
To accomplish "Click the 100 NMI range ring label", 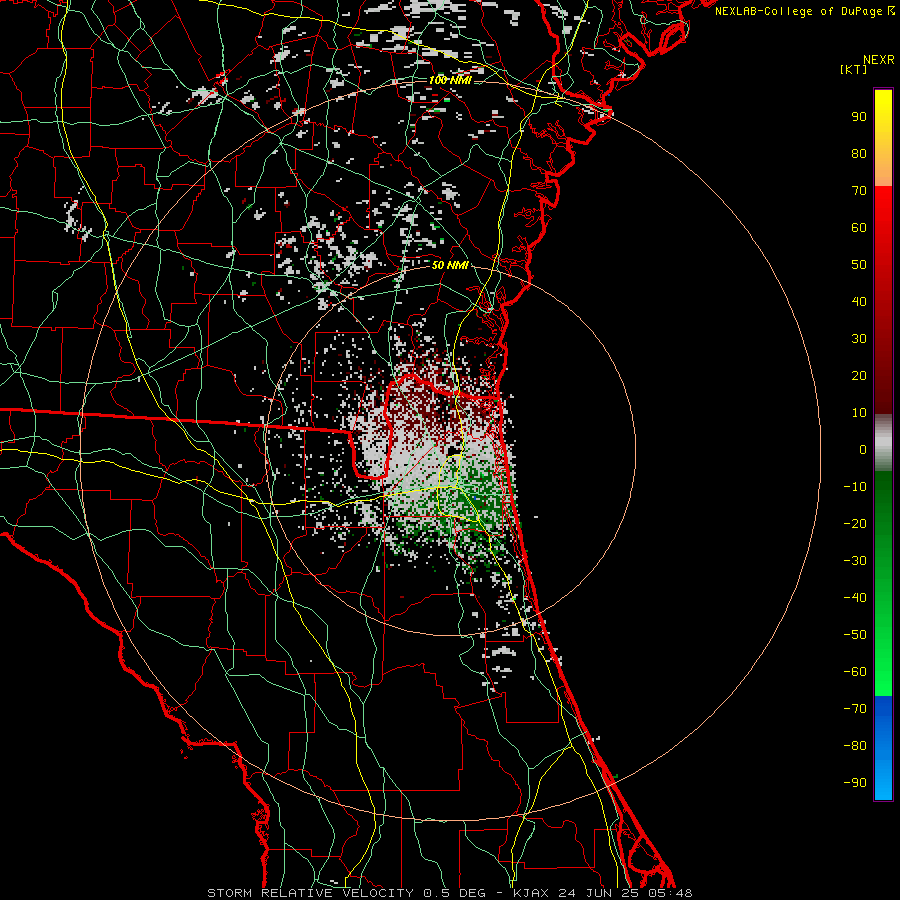I will [x=450, y=80].
